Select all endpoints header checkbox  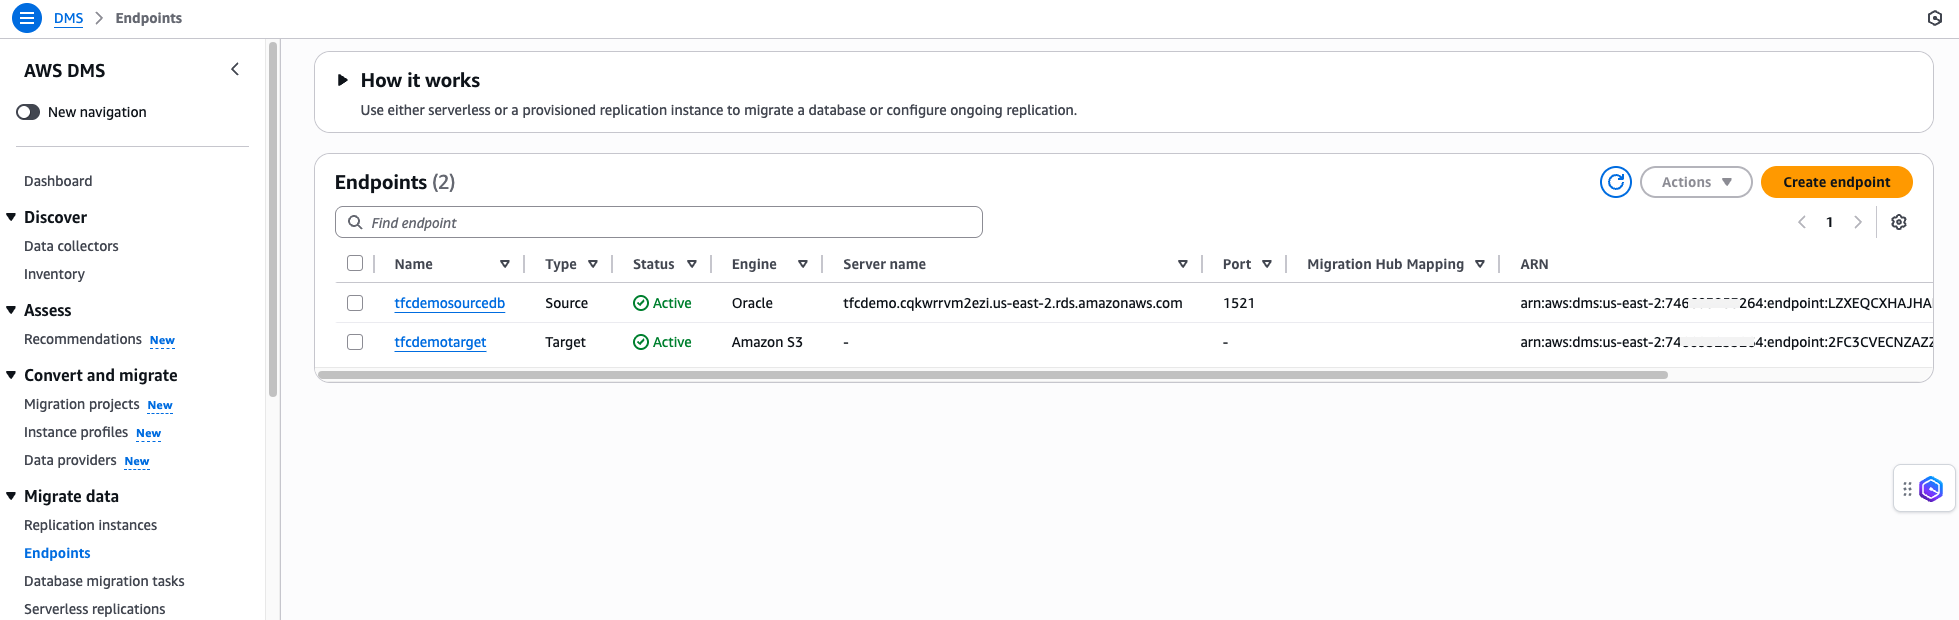click(355, 264)
